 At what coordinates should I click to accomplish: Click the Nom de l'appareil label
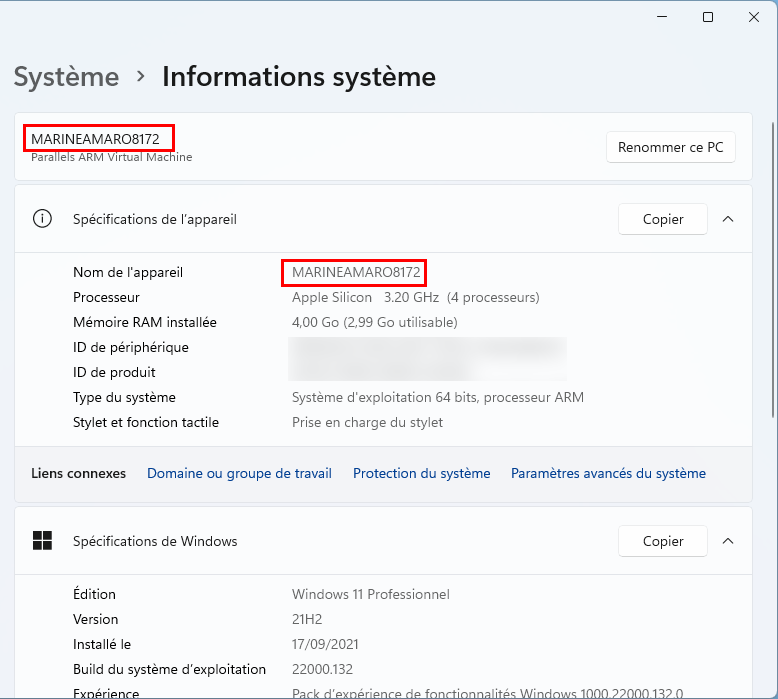click(x=128, y=272)
